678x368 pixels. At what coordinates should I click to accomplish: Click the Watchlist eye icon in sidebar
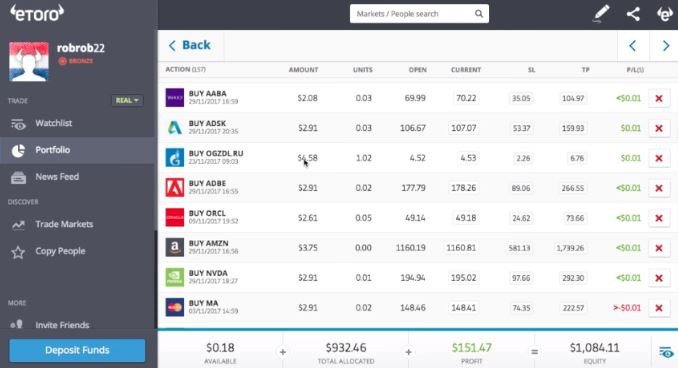pyautogui.click(x=18, y=124)
